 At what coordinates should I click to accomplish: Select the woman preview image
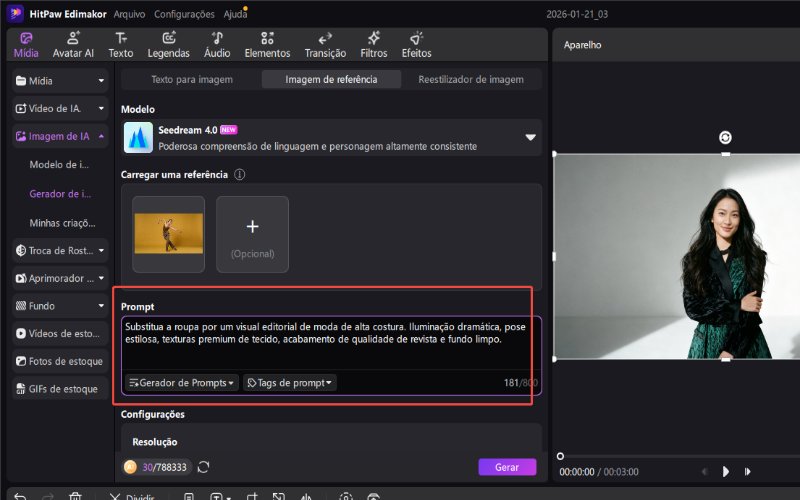click(x=677, y=257)
